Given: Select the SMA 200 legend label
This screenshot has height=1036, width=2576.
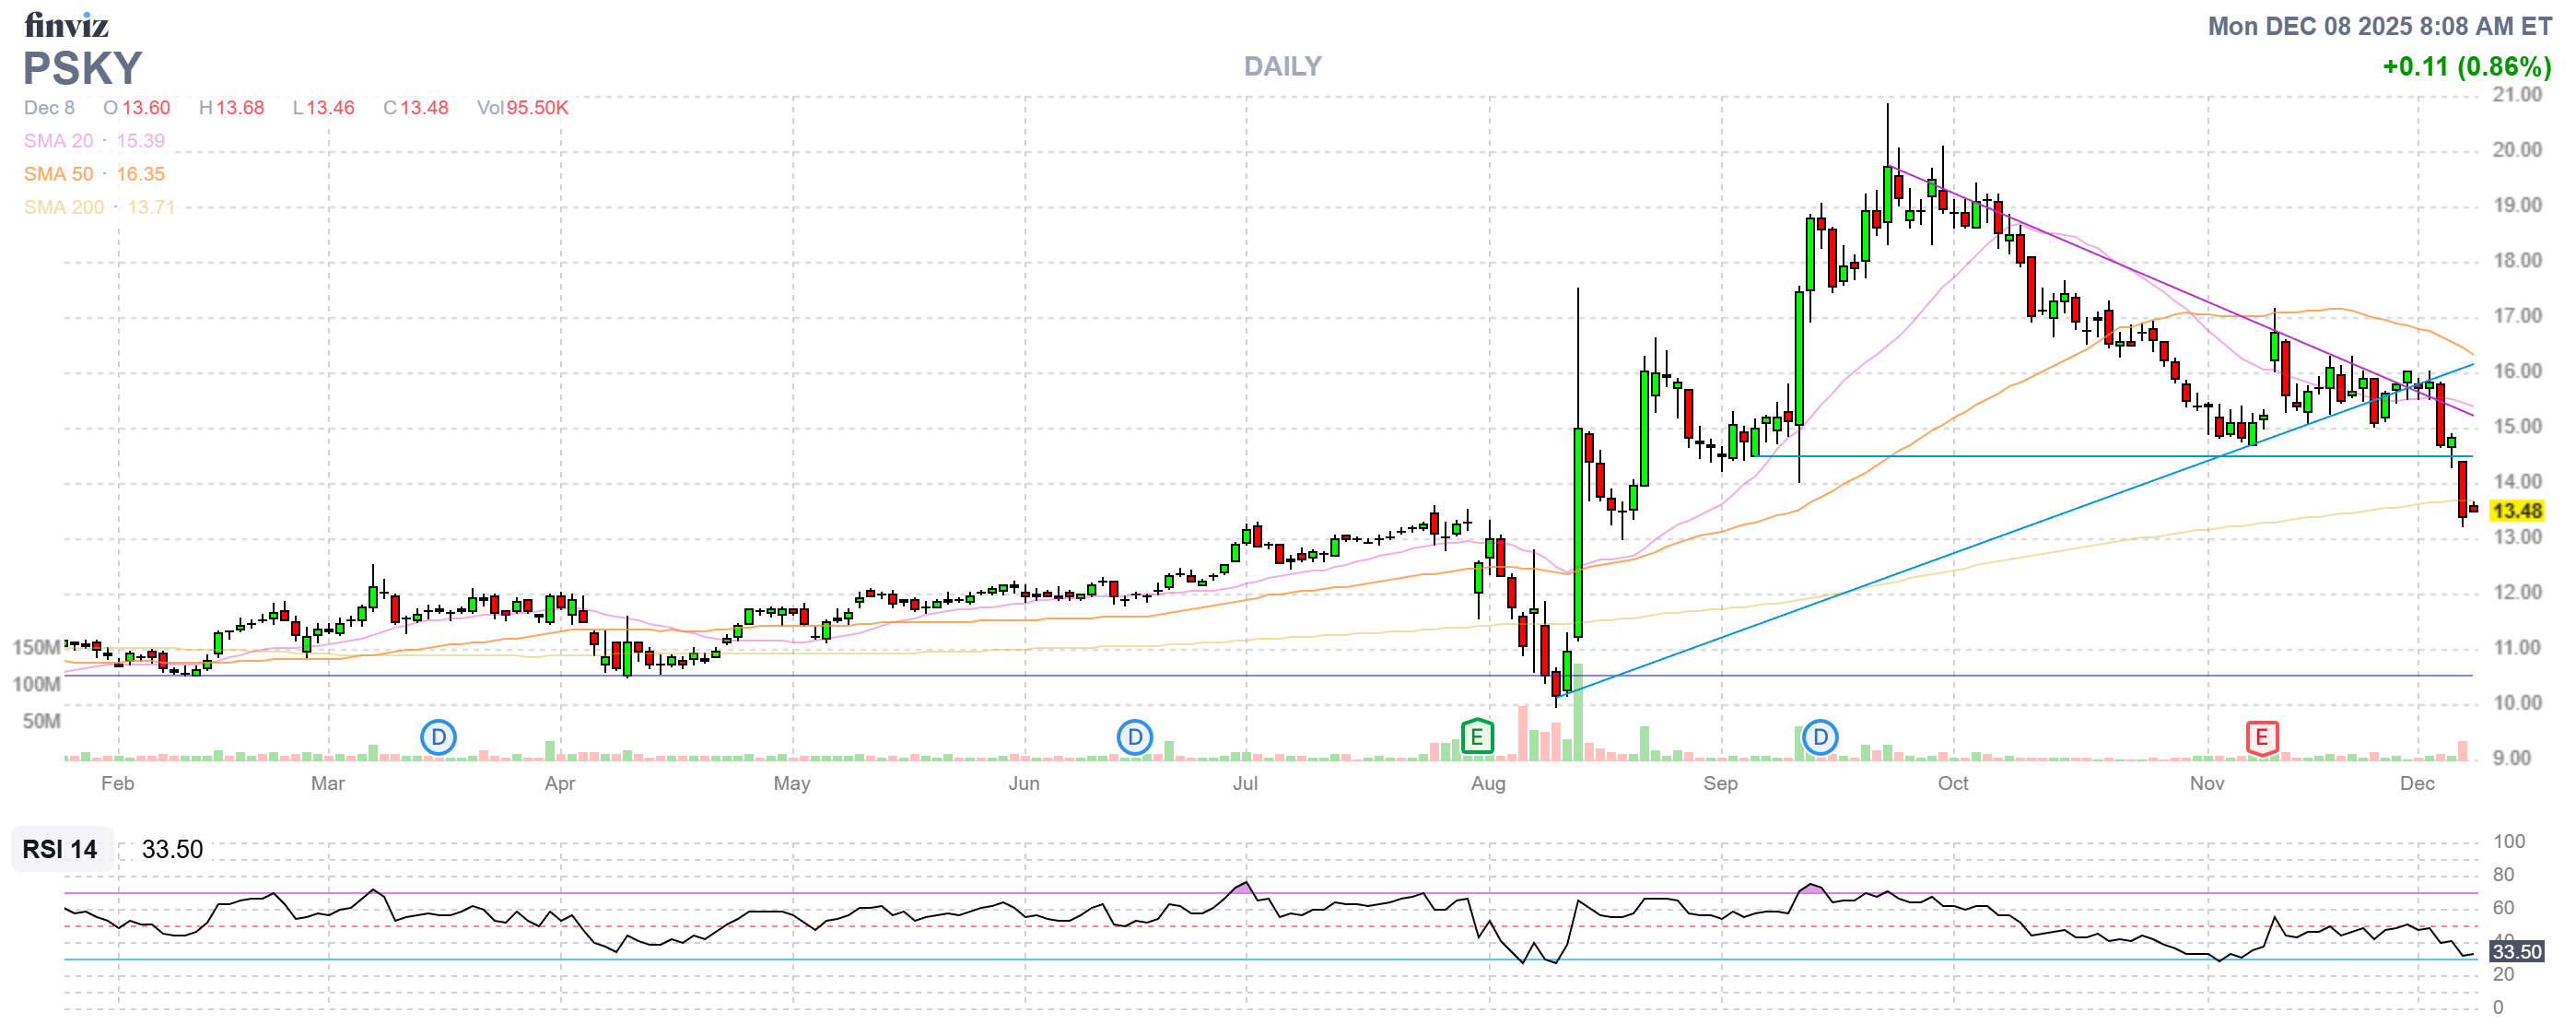Looking at the screenshot, I should click(63, 207).
